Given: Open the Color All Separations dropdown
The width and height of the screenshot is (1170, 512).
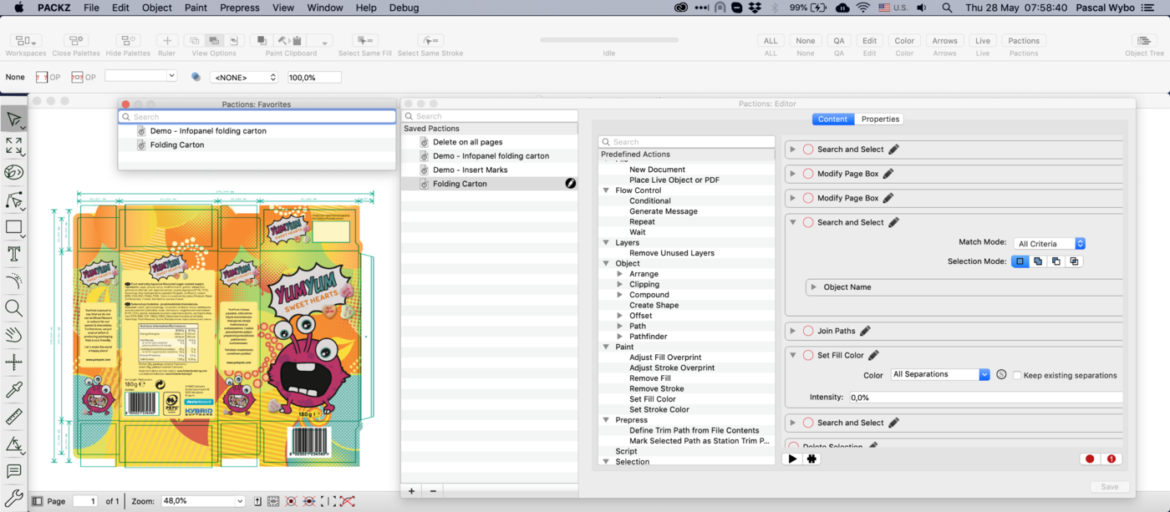Looking at the screenshot, I should [940, 375].
